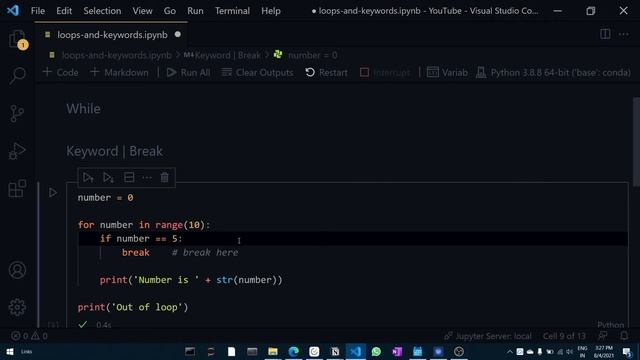Viewport: 640px width, 360px height.
Task: Click the Python cell language label
Action: [x=611, y=325]
